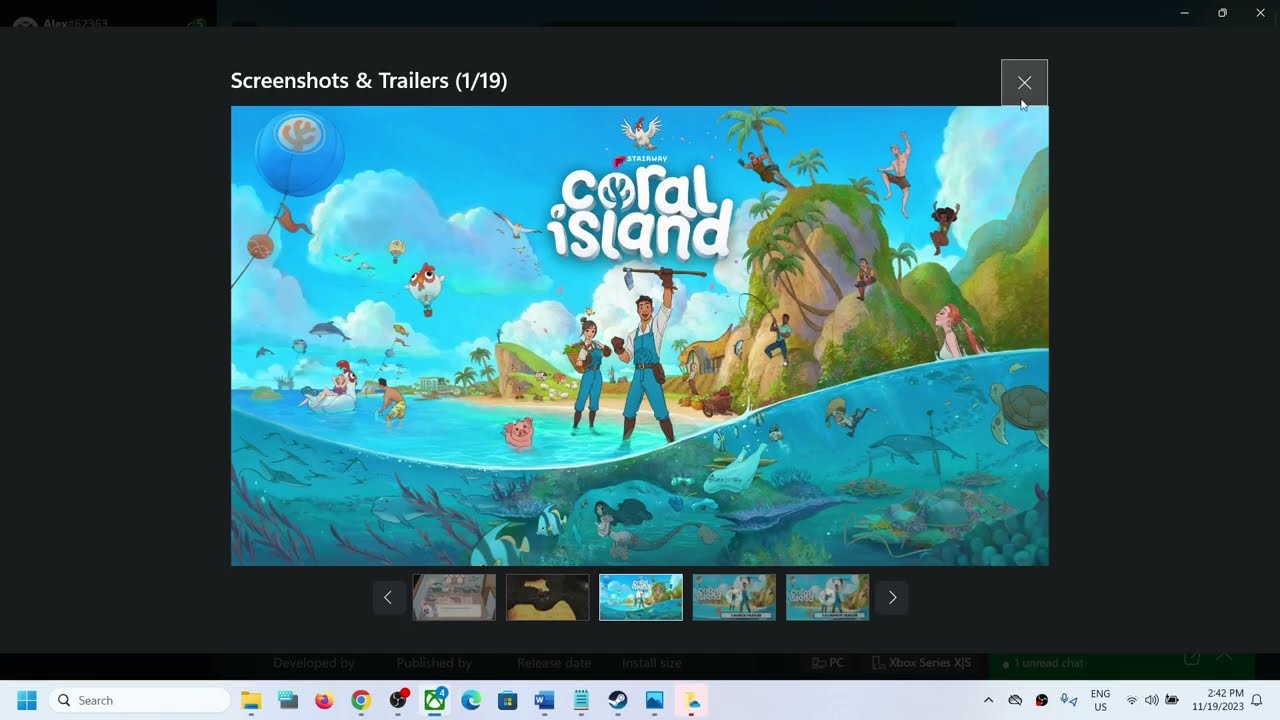Show hidden system tray icons

[988, 700]
